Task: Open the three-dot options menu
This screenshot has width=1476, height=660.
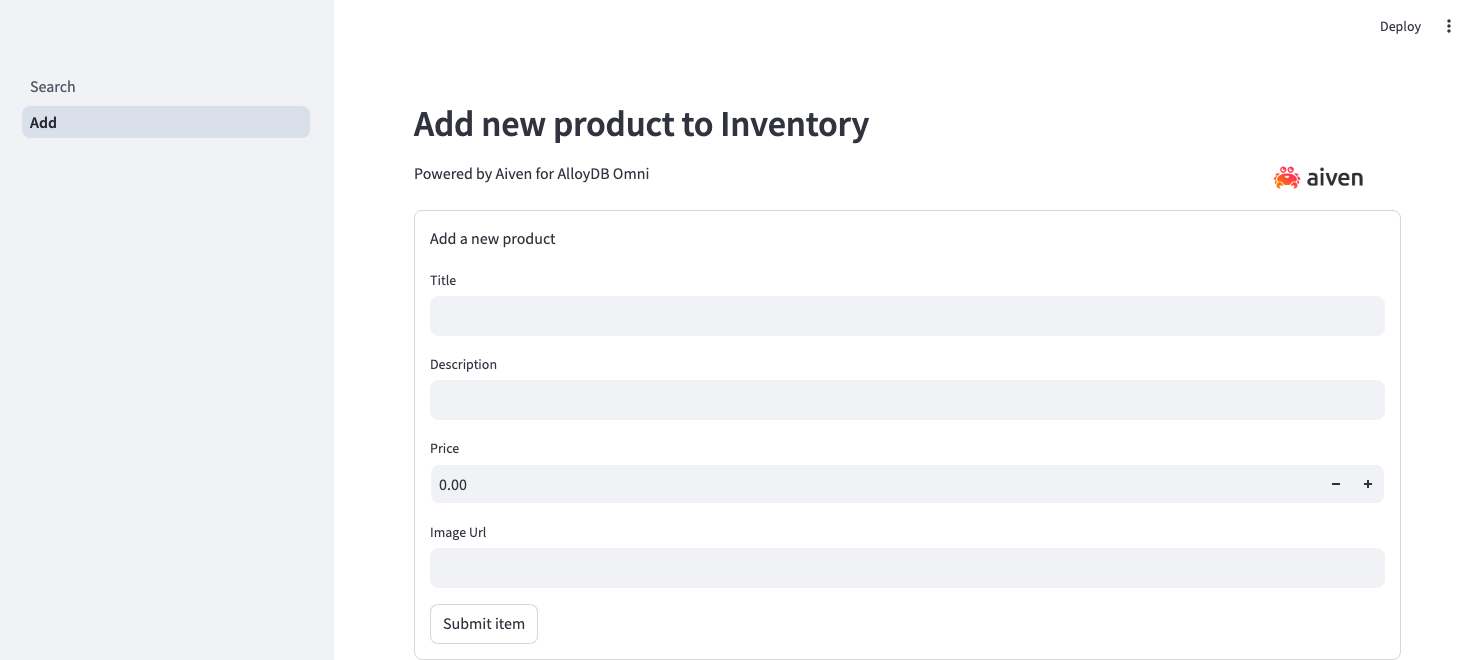Action: point(1448,26)
